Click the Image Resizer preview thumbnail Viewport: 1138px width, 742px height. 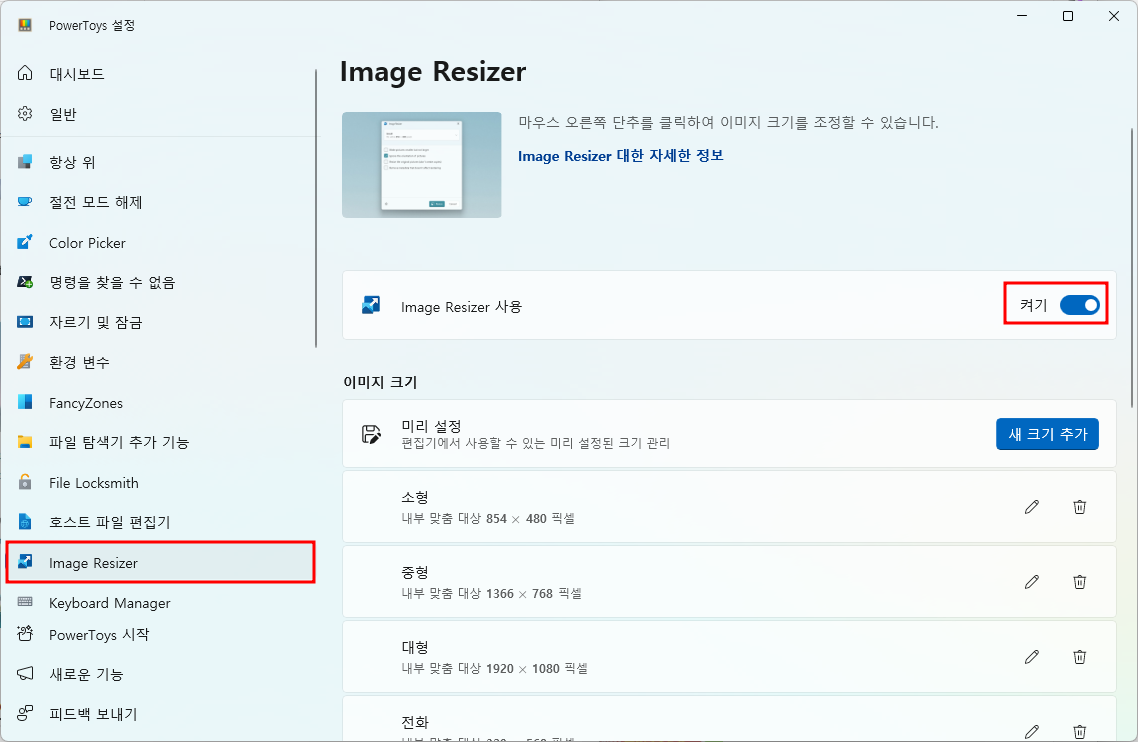[422, 165]
